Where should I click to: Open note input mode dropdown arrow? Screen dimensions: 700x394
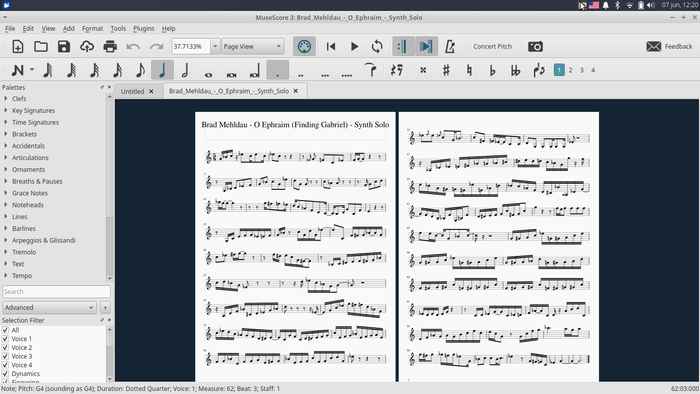[x=32, y=70]
